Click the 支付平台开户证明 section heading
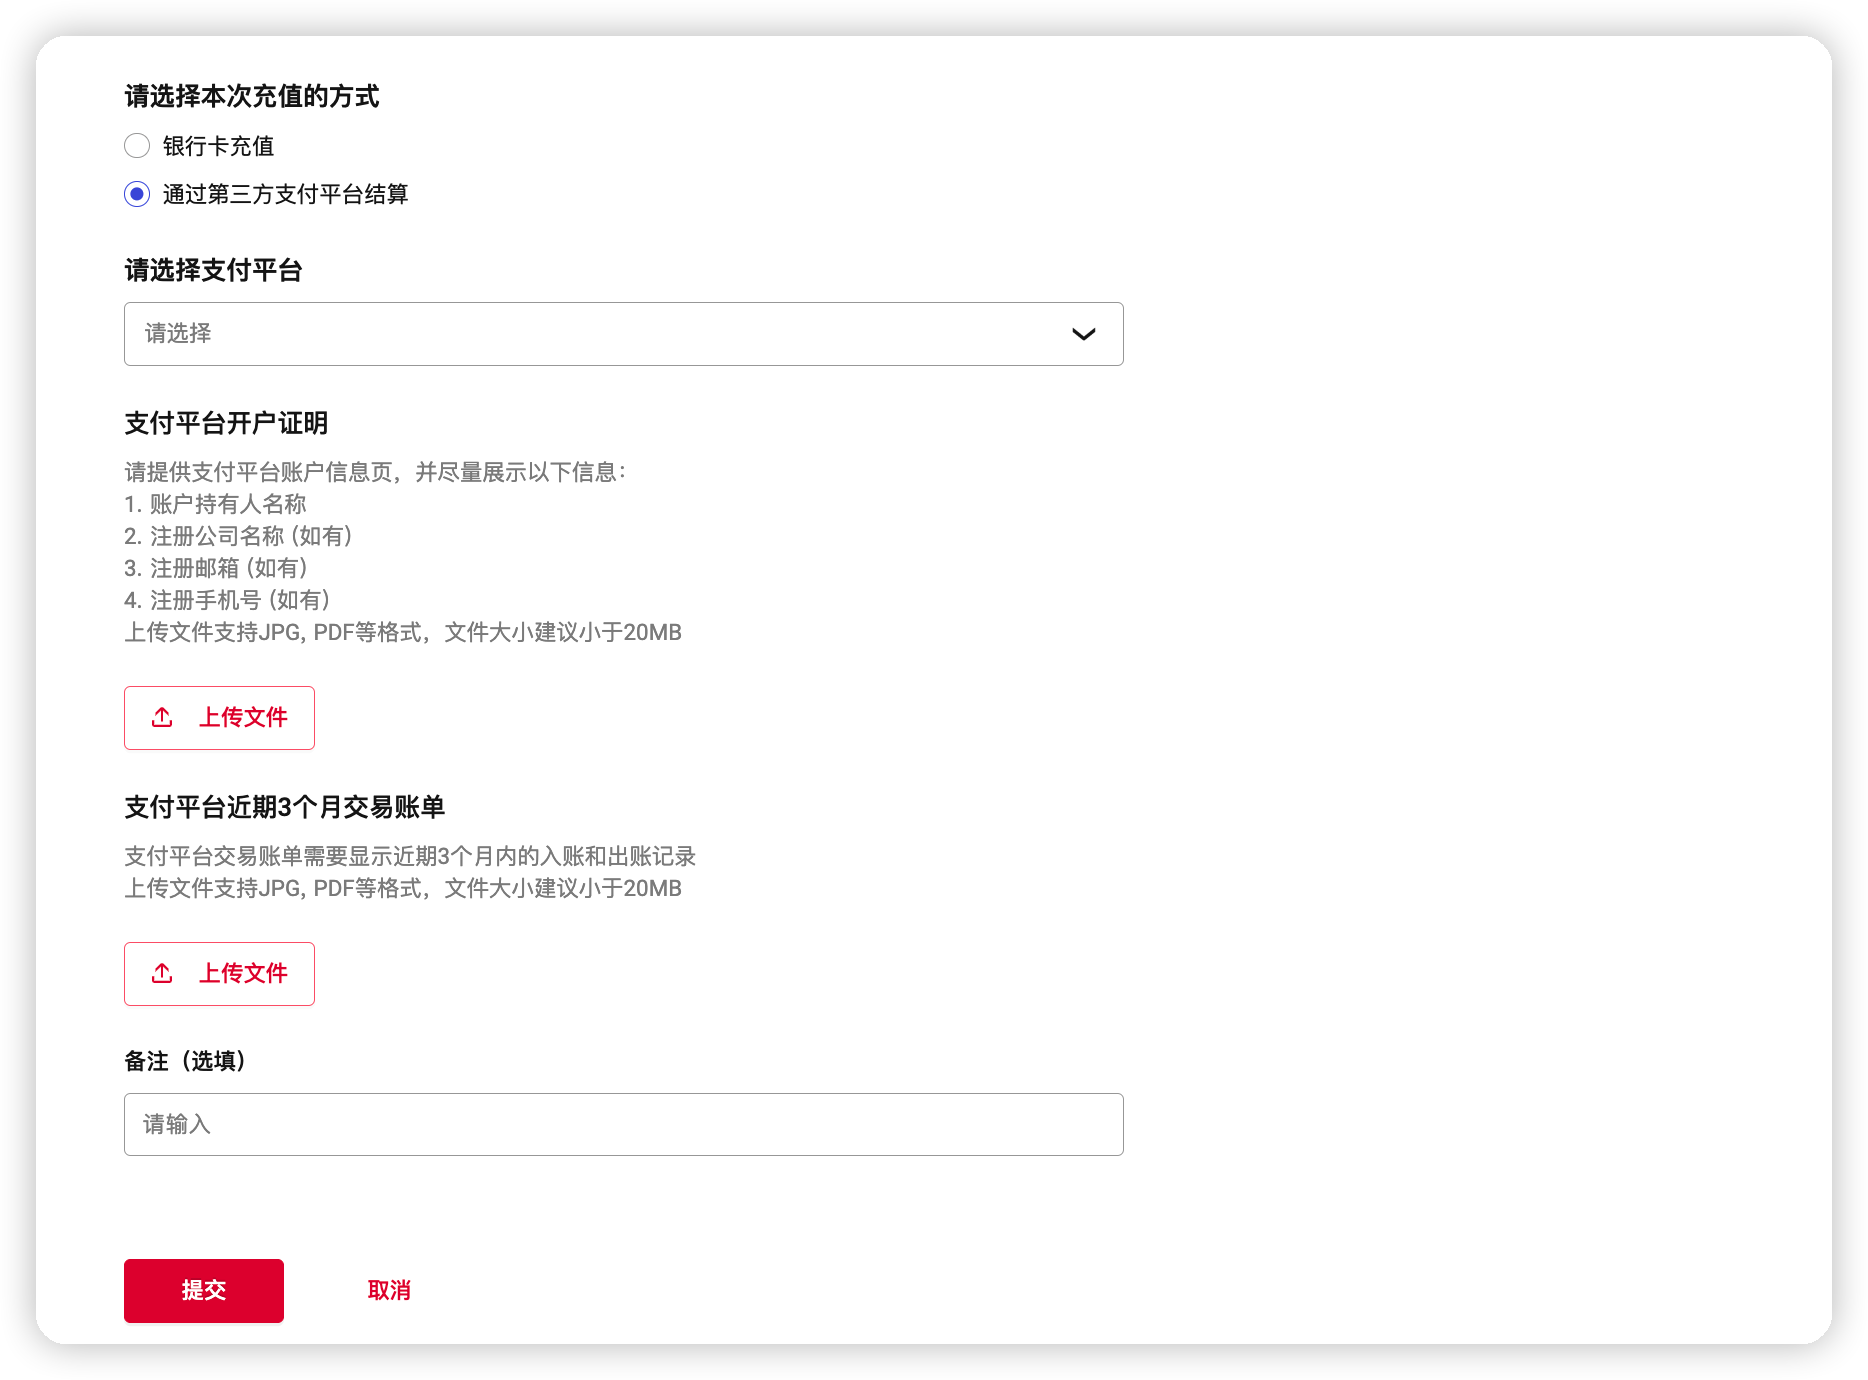Image resolution: width=1868 pixels, height=1380 pixels. click(x=225, y=422)
